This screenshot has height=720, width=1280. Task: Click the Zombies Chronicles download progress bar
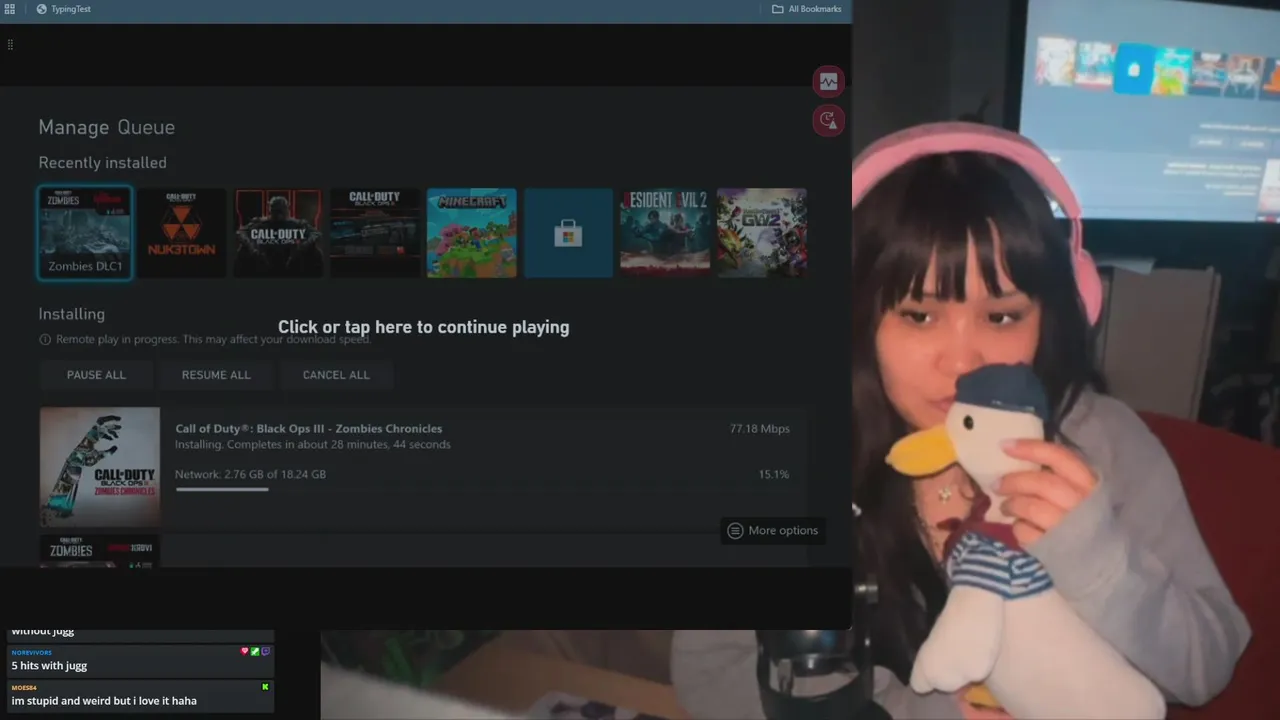482,489
